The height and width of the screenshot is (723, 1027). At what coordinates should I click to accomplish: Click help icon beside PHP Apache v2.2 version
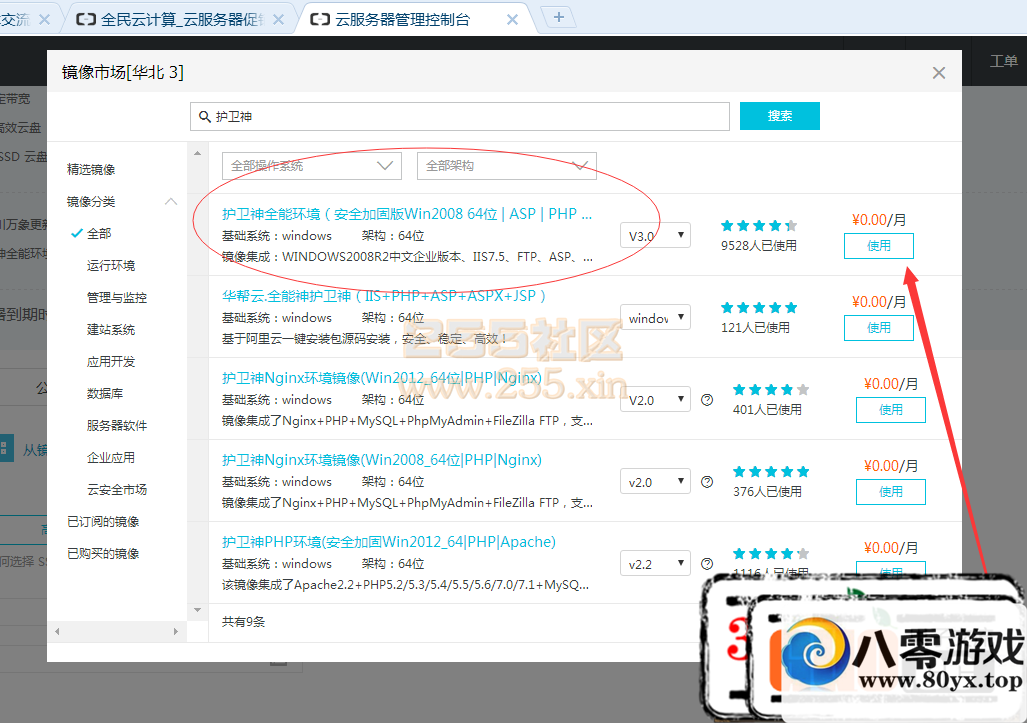[707, 564]
